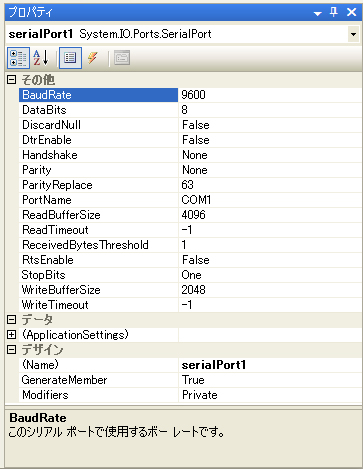Toggle auto-hide pin in title bar
363x469 pixels.
[333, 12]
